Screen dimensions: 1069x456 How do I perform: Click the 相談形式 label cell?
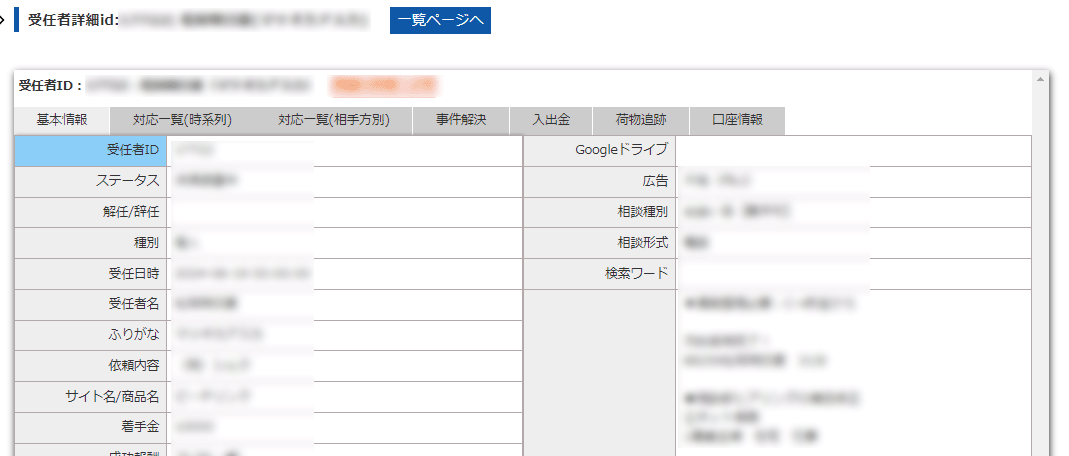600,243
